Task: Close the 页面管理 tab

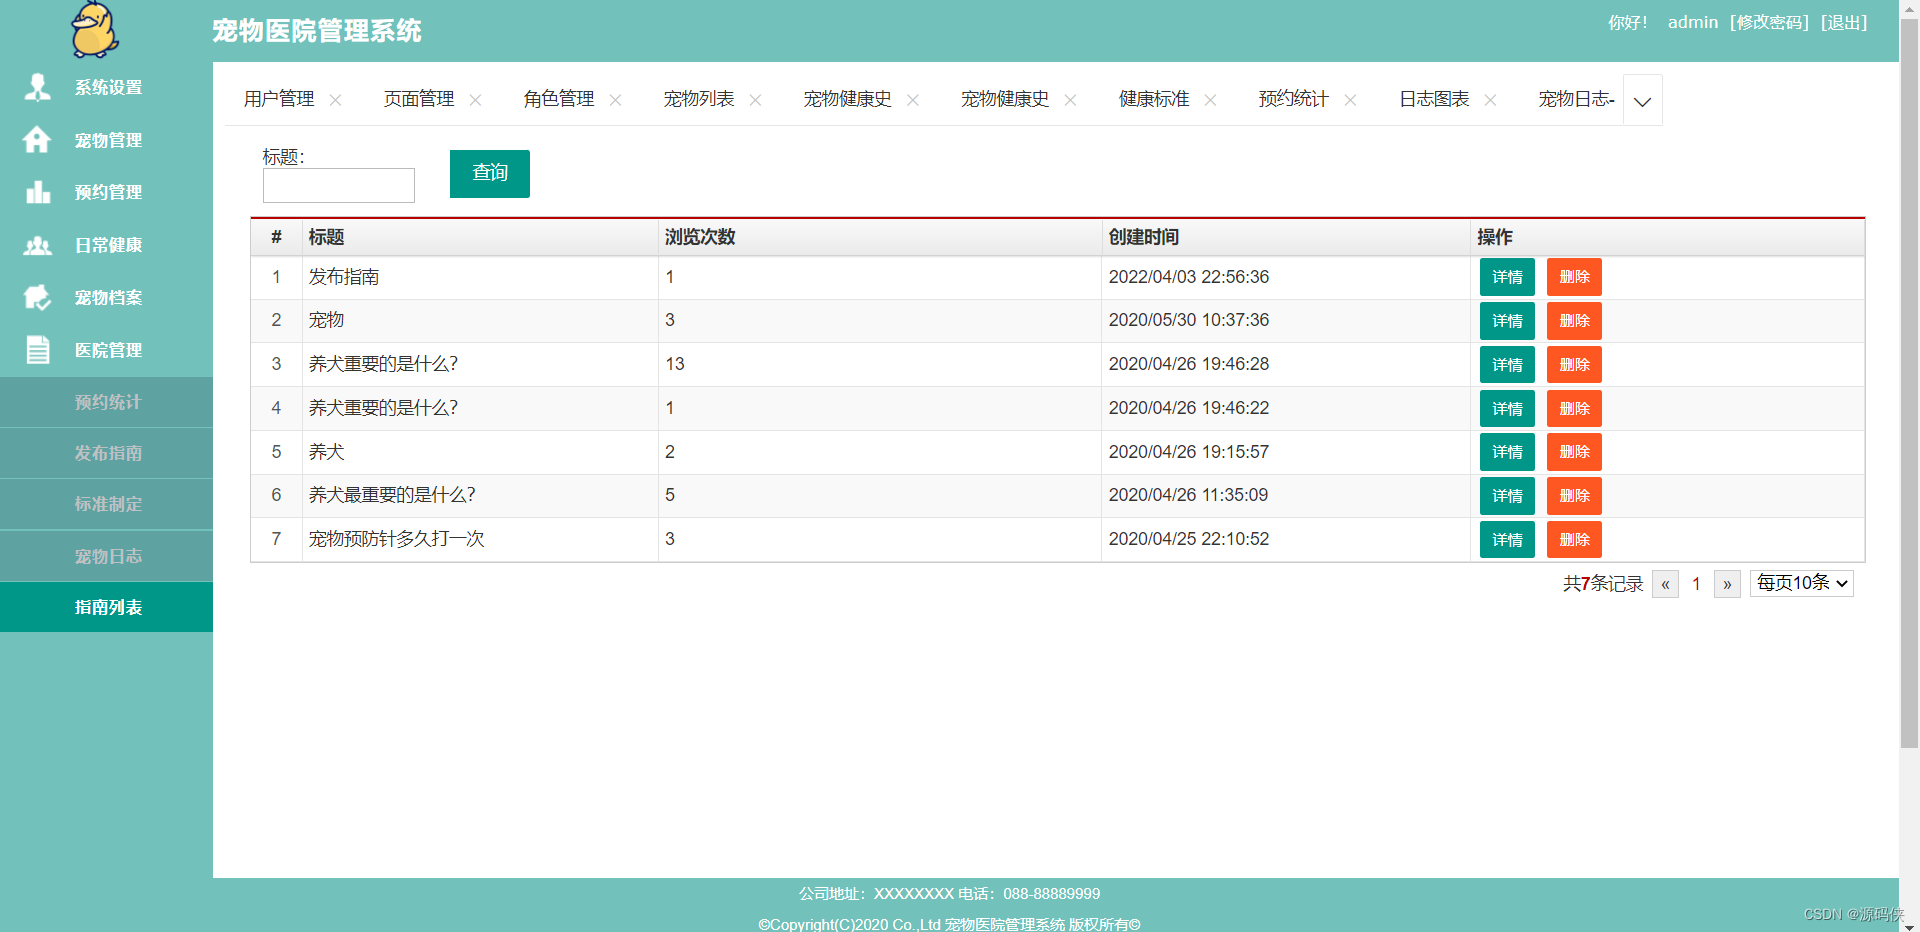Action: click(475, 100)
